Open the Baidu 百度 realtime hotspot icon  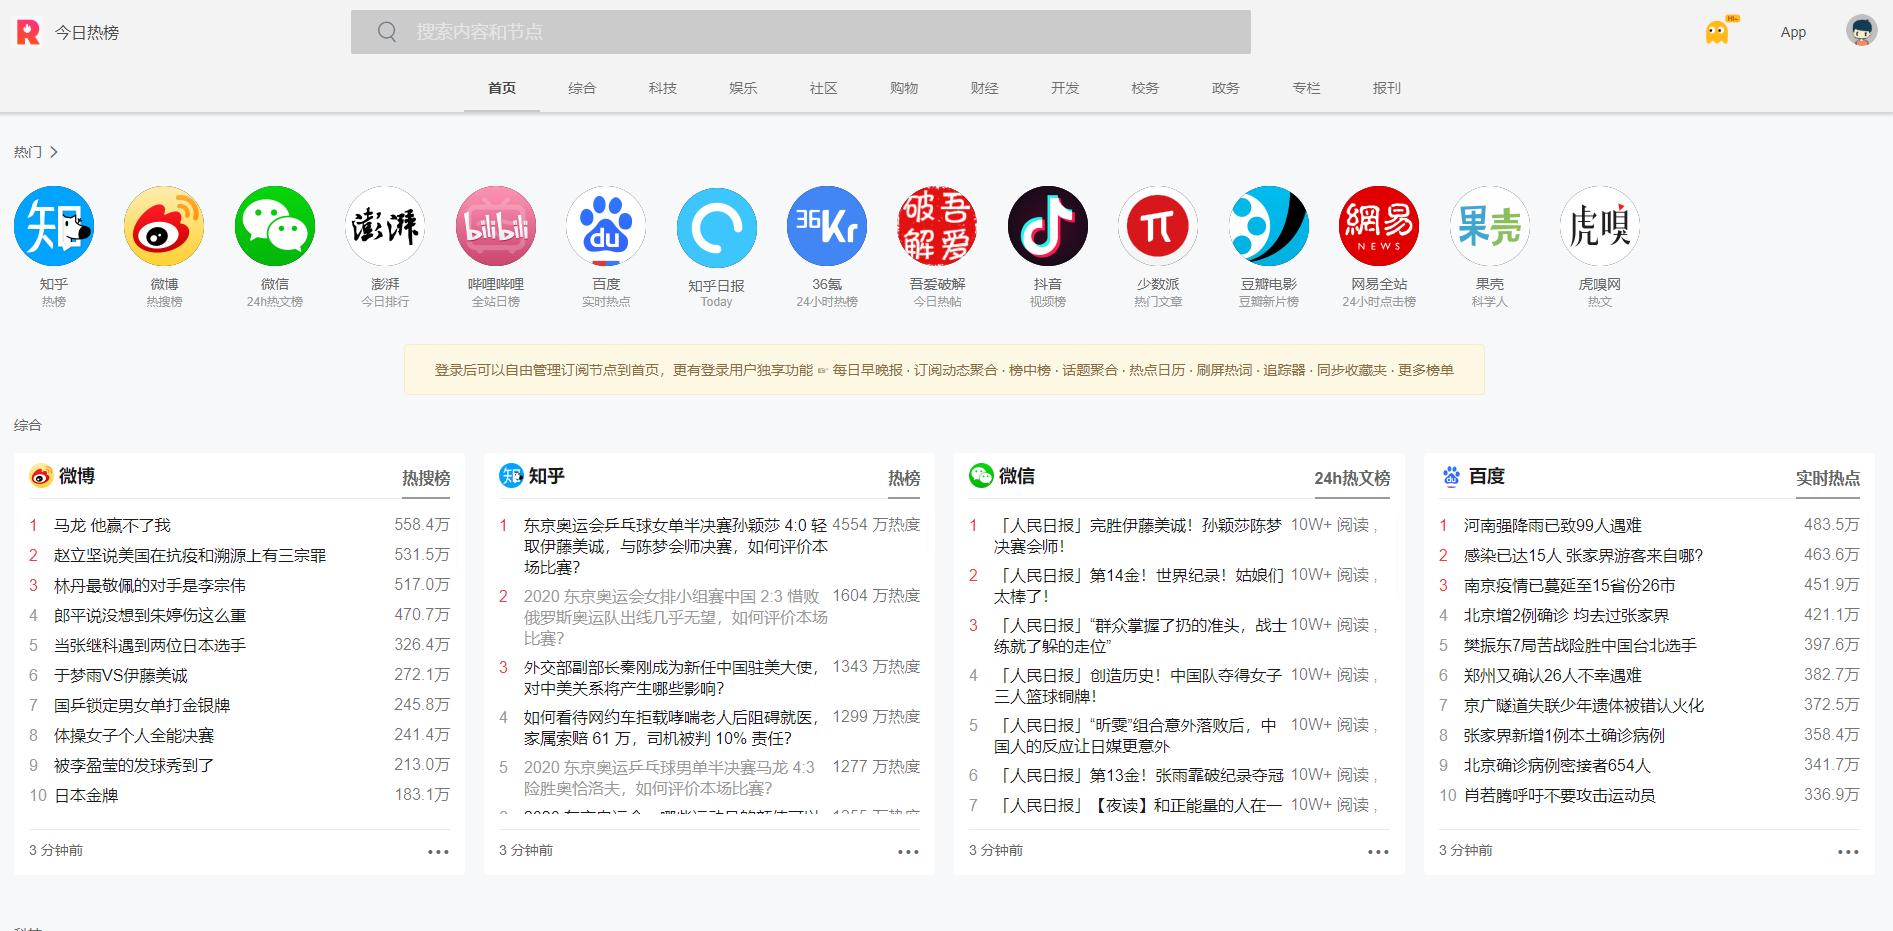click(x=606, y=226)
